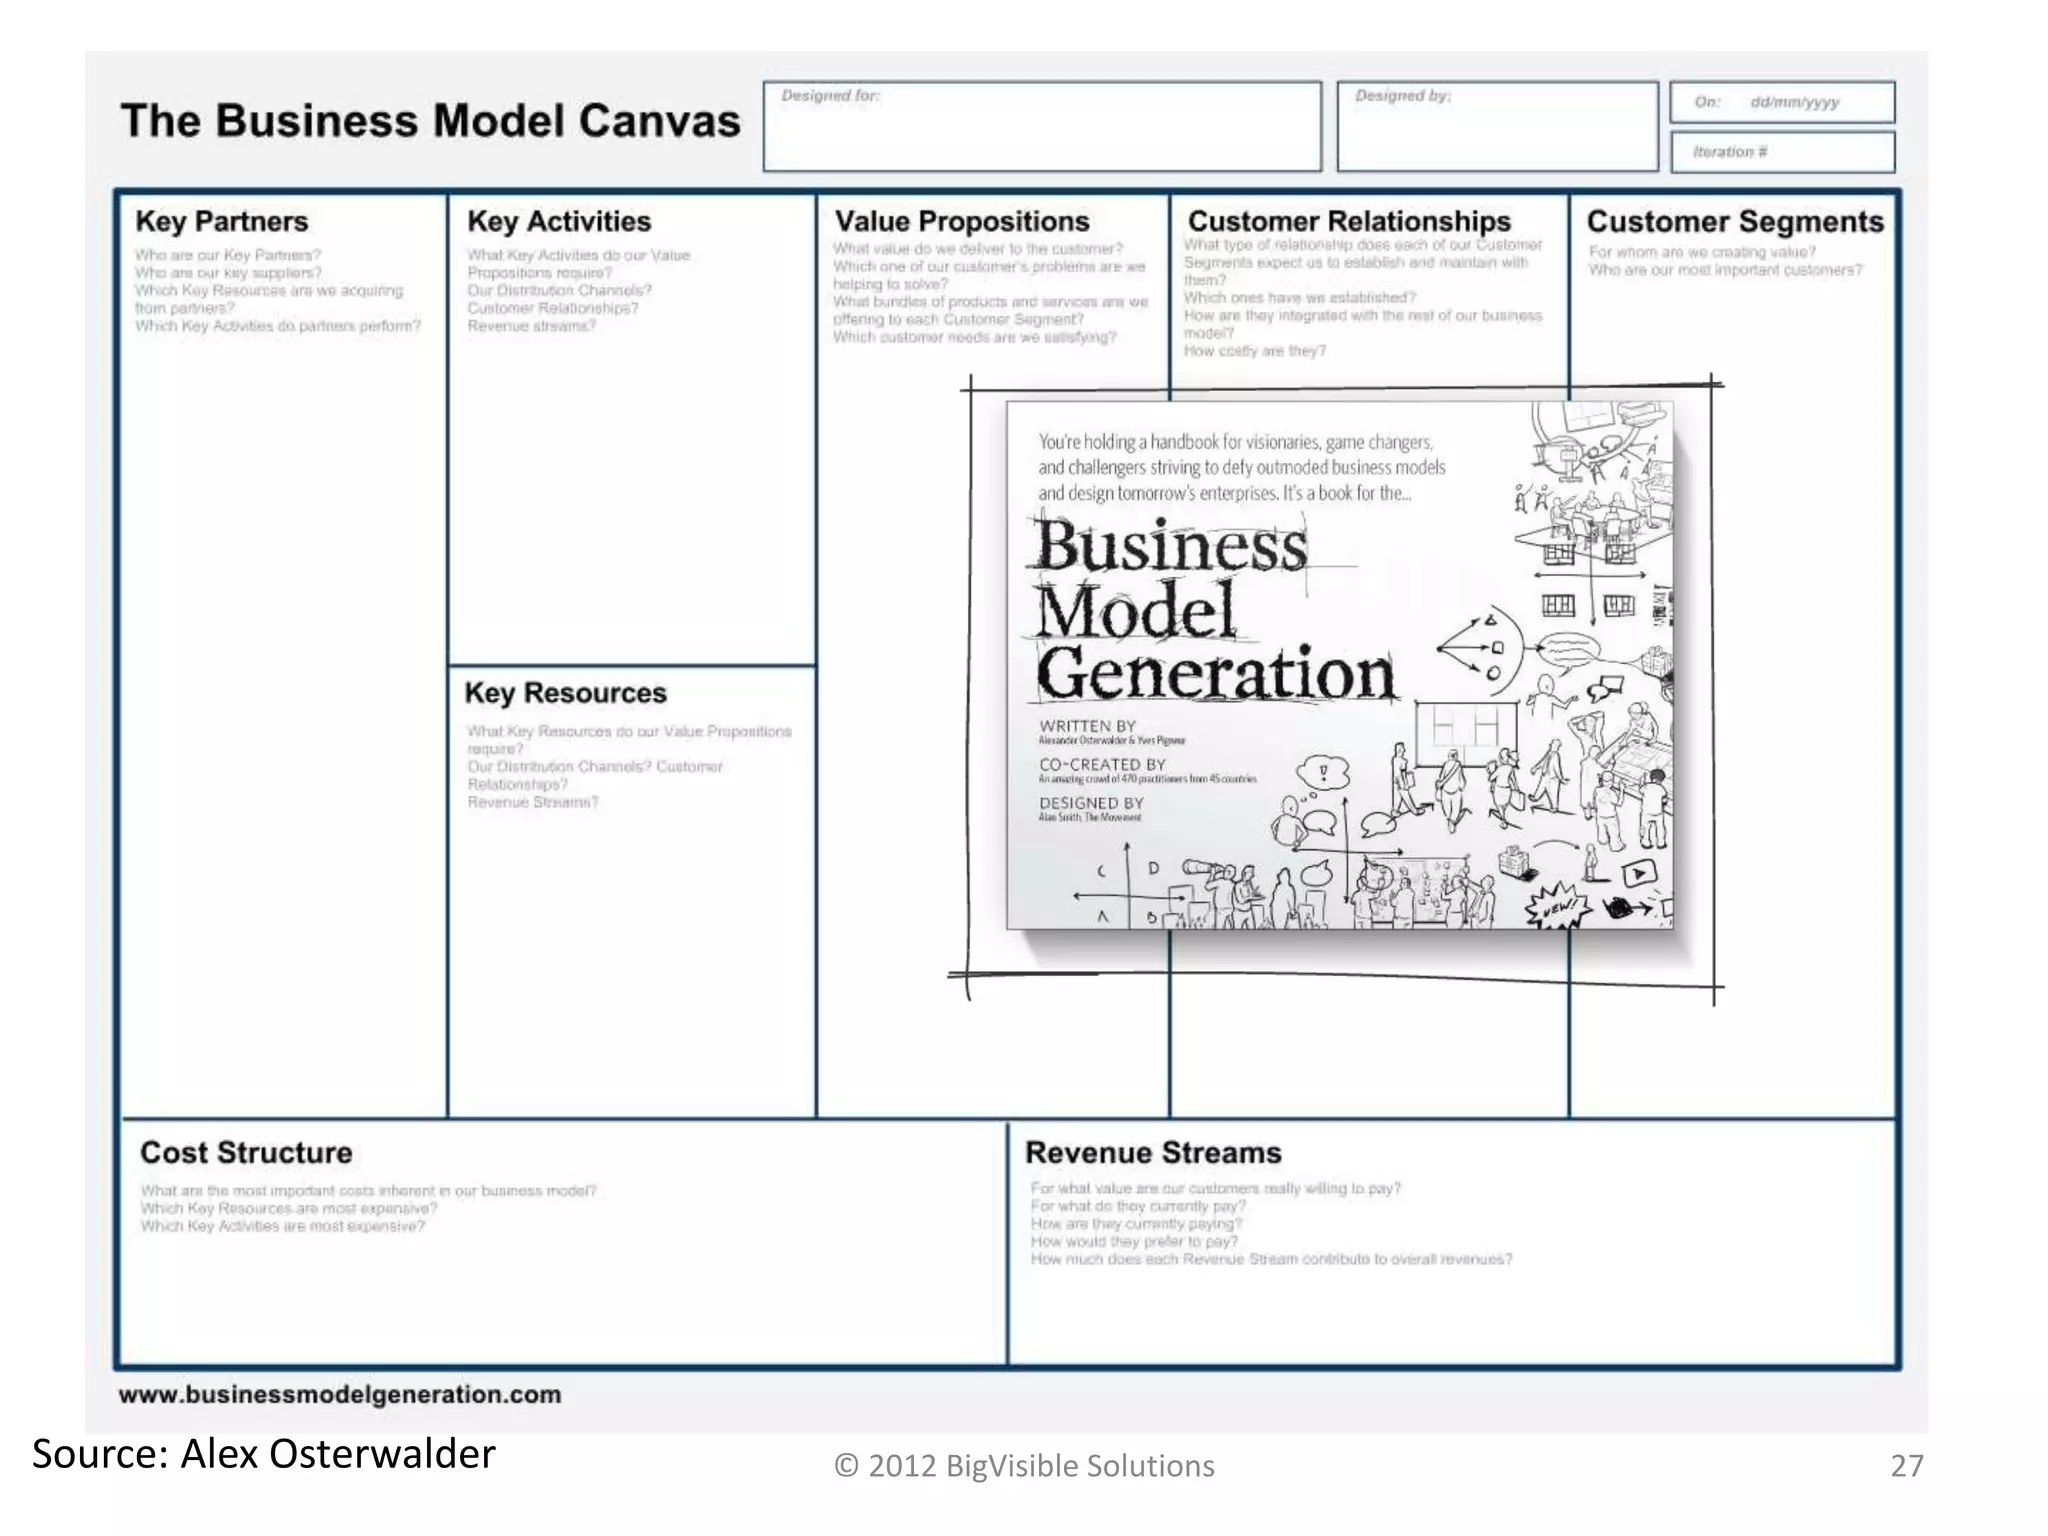Click "Which ones have we established?" line
Viewport: 2048px width, 1536px height.
1300,298
